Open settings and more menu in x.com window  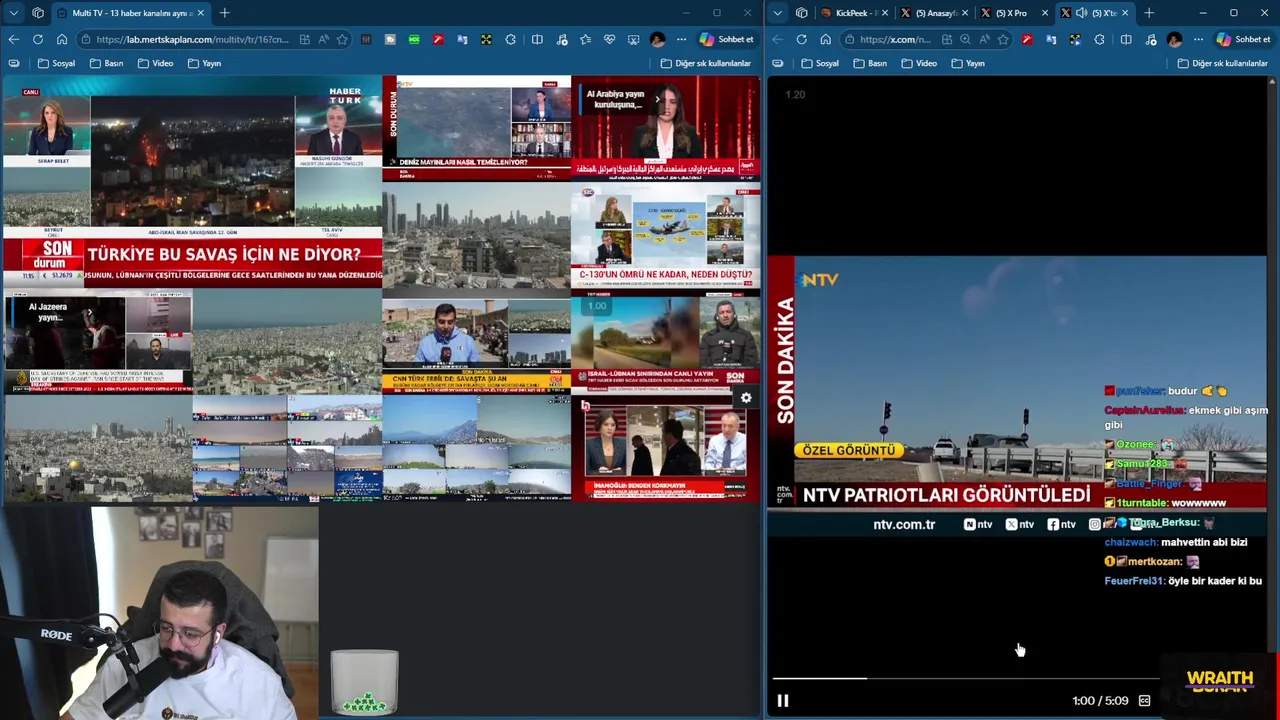(1198, 39)
